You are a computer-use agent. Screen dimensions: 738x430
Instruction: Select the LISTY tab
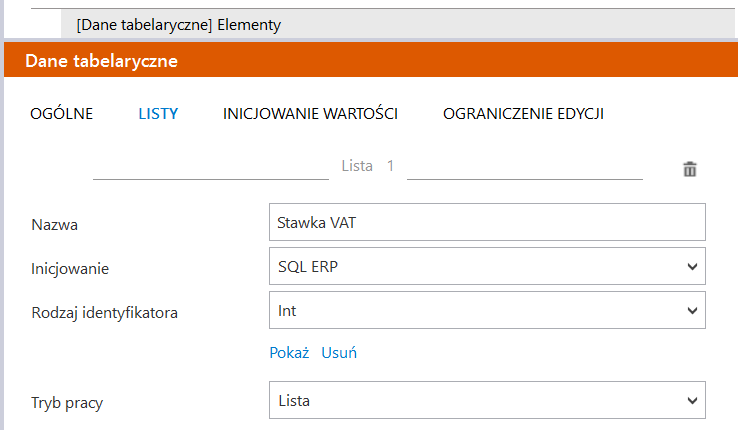click(158, 114)
